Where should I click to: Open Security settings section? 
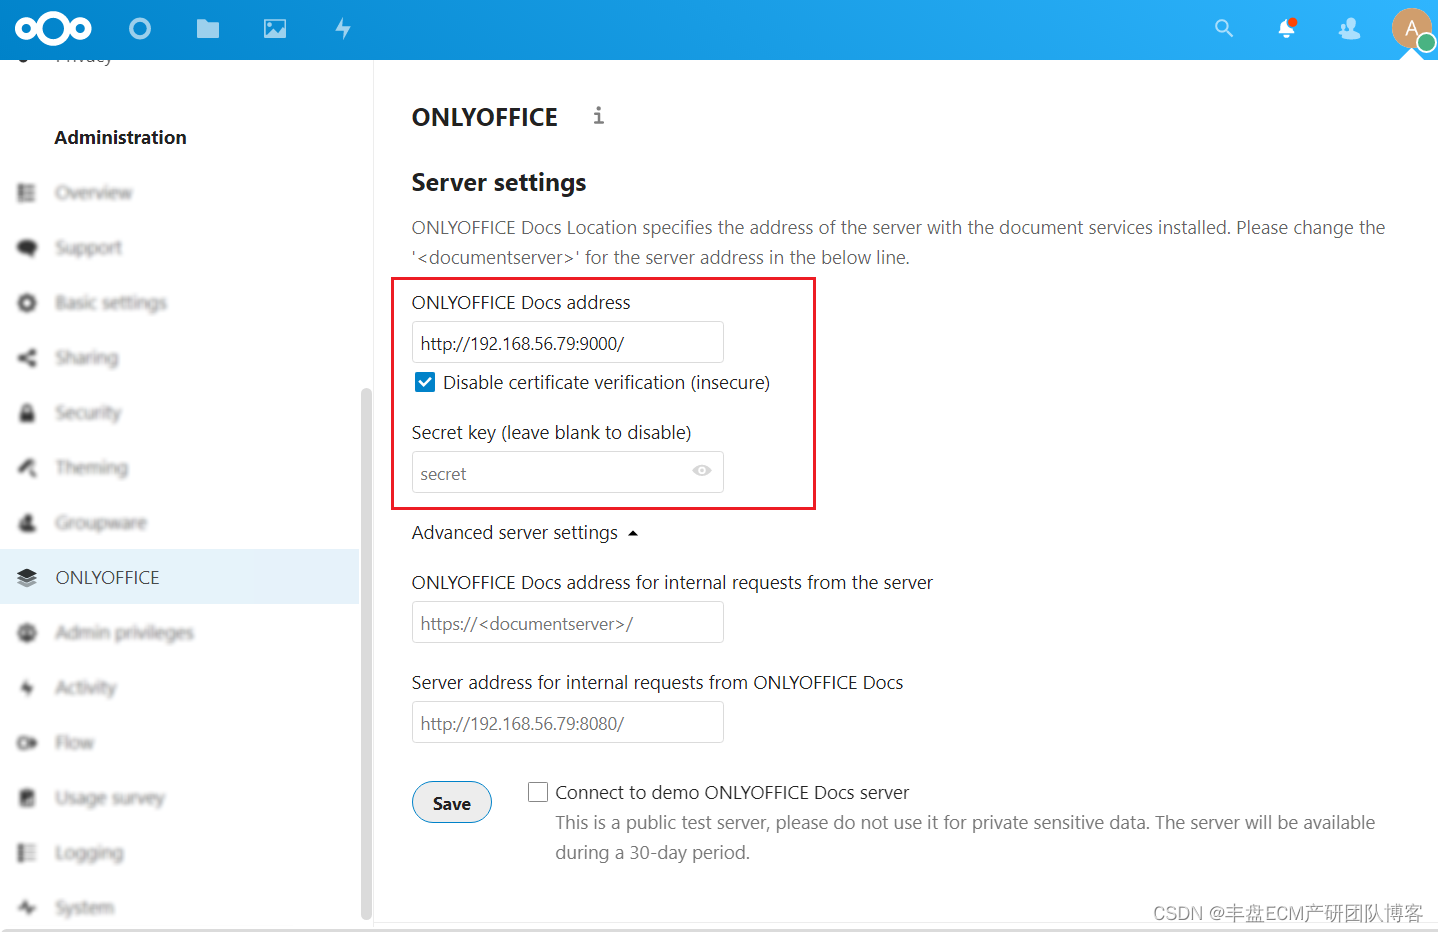[x=88, y=412]
